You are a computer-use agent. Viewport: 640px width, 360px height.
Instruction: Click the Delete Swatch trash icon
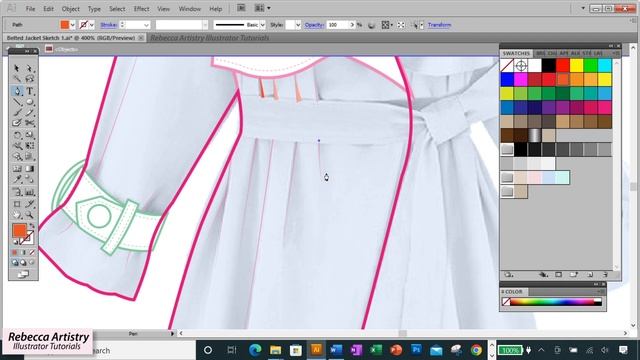pyautogui.click(x=605, y=275)
